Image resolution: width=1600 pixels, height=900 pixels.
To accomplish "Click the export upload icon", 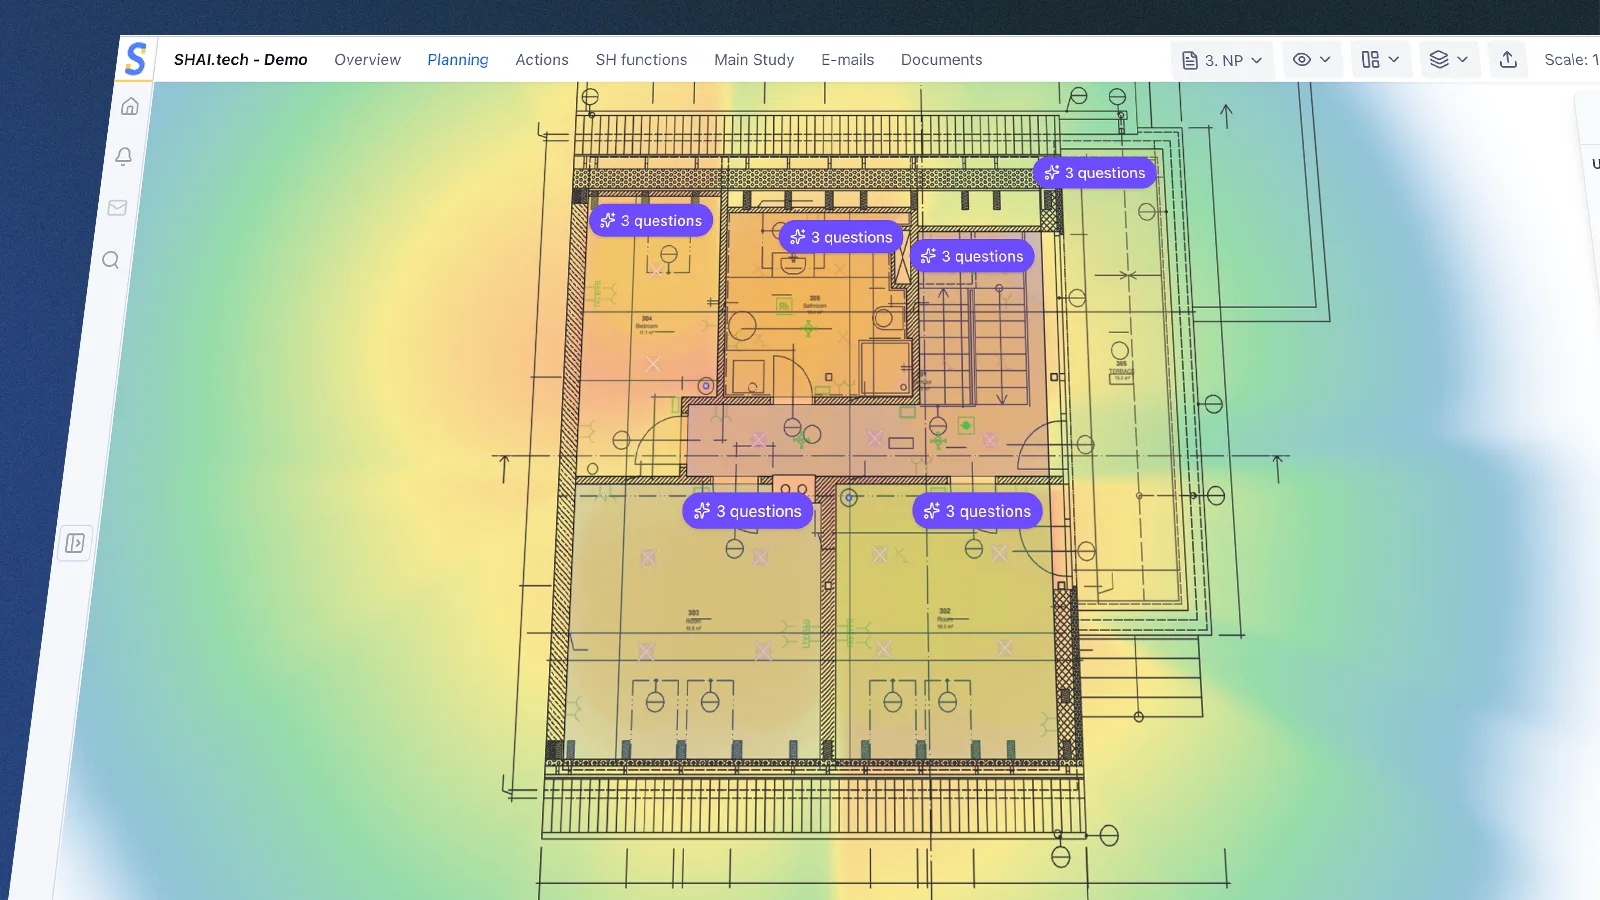I will [1508, 60].
